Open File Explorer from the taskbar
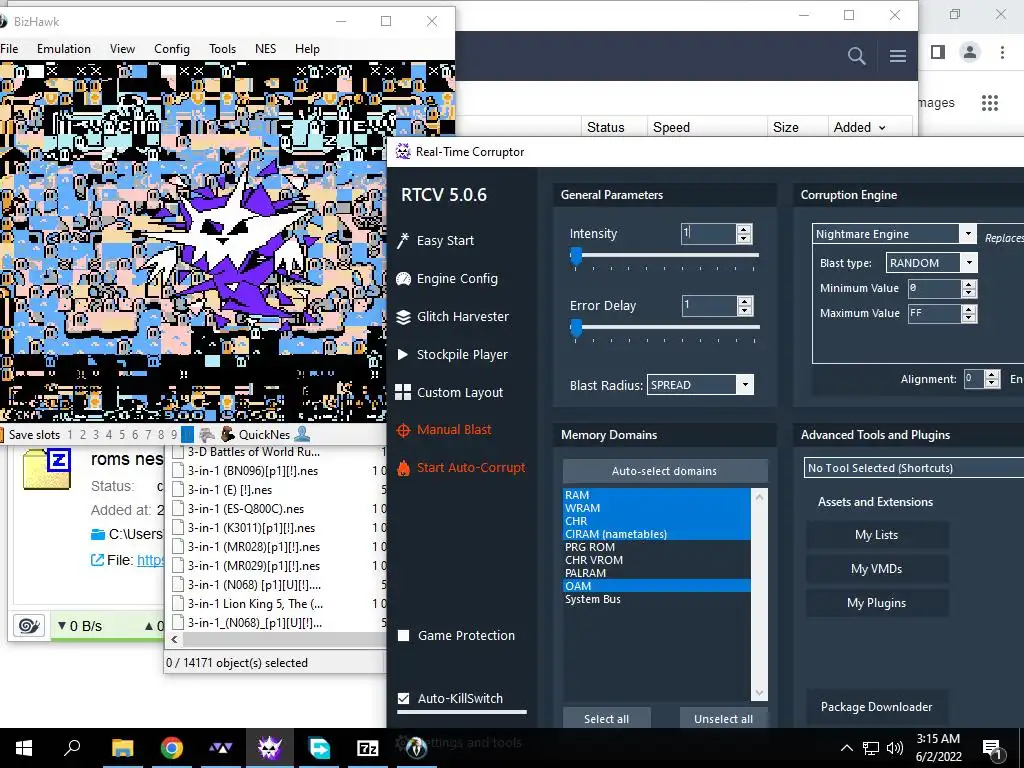This screenshot has height=768, width=1024. (122, 748)
